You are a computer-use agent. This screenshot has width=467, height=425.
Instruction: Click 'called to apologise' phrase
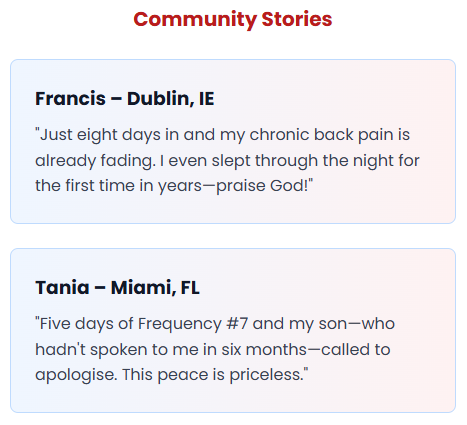tap(213, 362)
